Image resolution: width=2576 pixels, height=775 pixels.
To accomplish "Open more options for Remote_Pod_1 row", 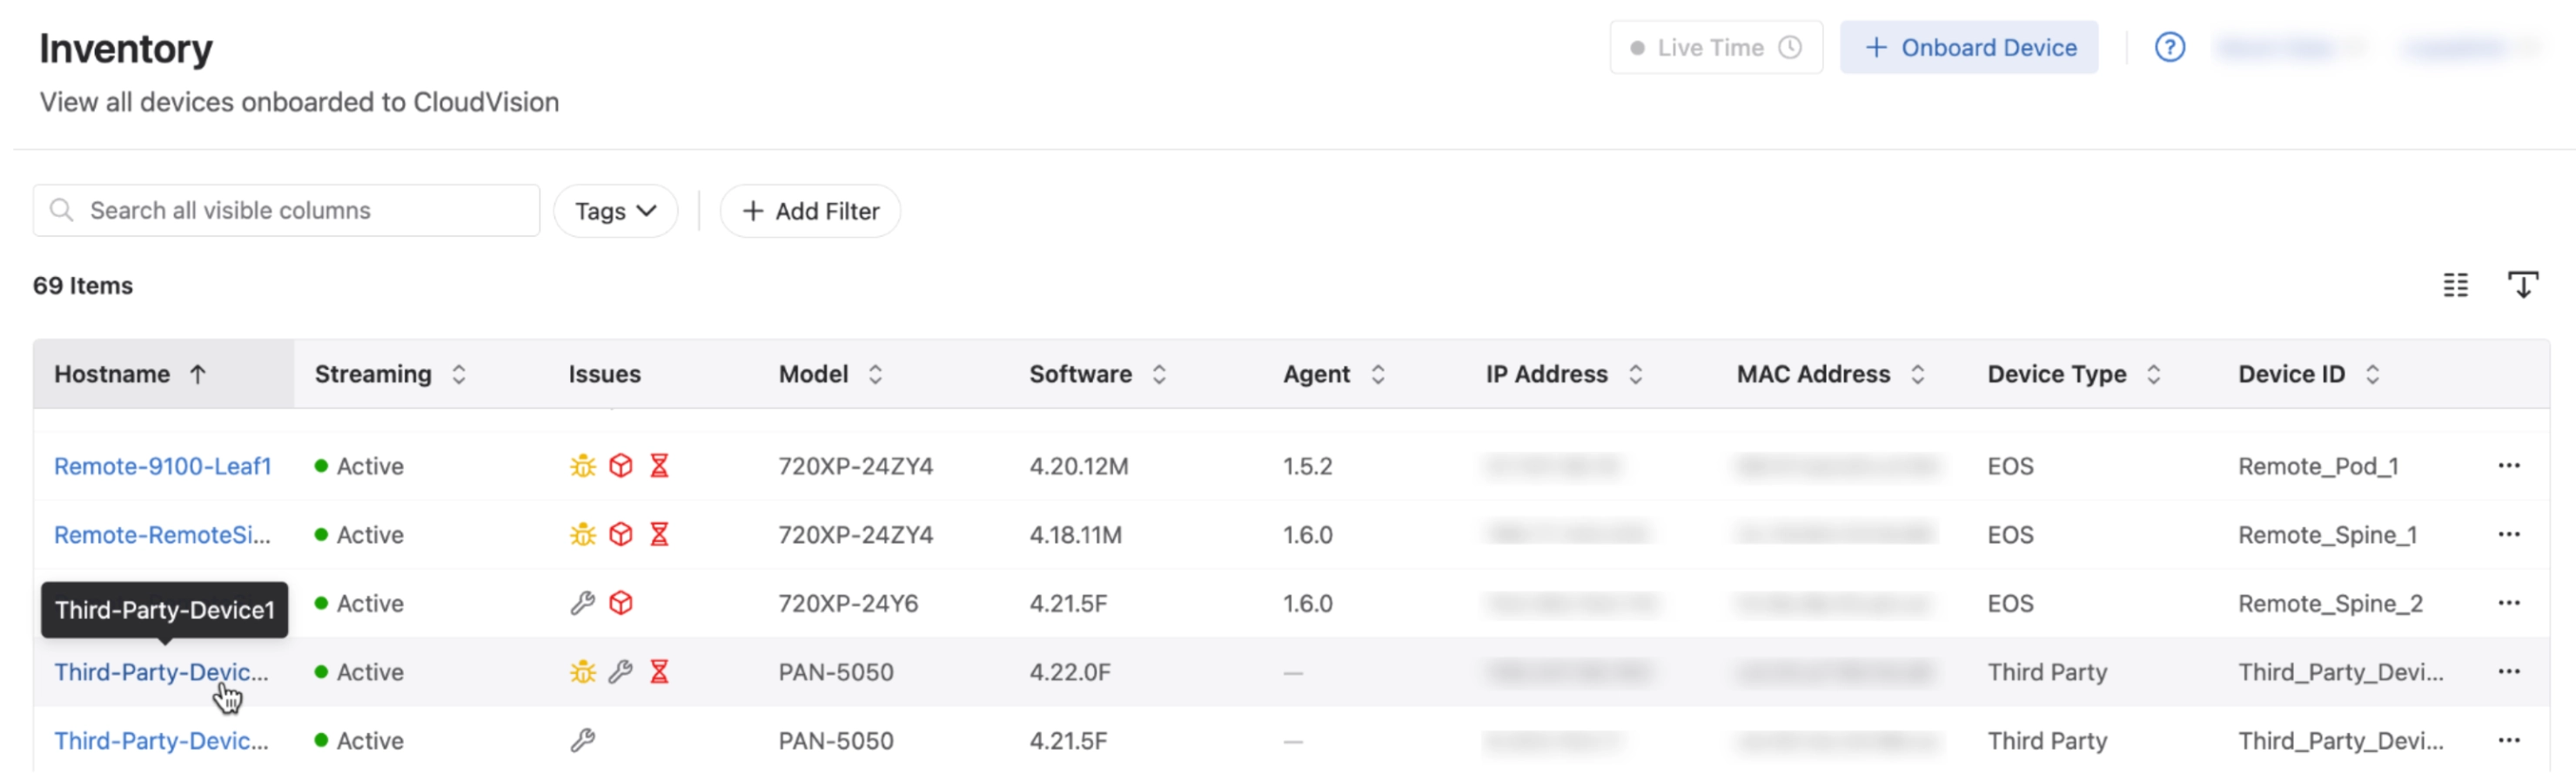I will (x=2508, y=466).
